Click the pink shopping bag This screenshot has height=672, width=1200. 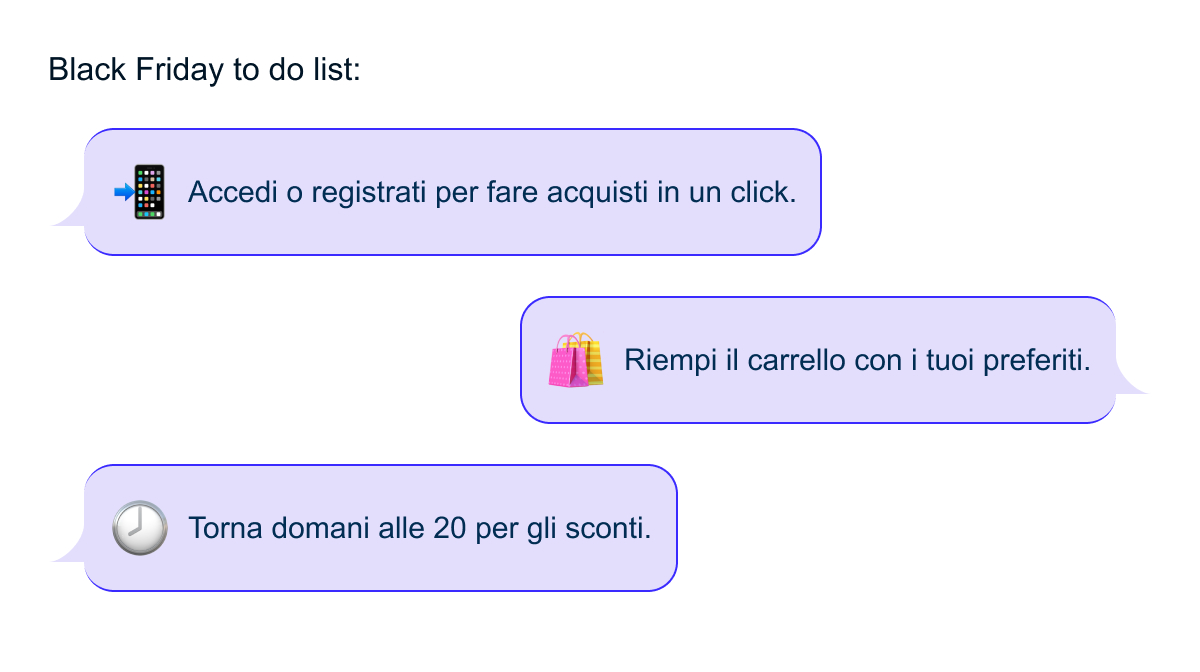(x=569, y=364)
